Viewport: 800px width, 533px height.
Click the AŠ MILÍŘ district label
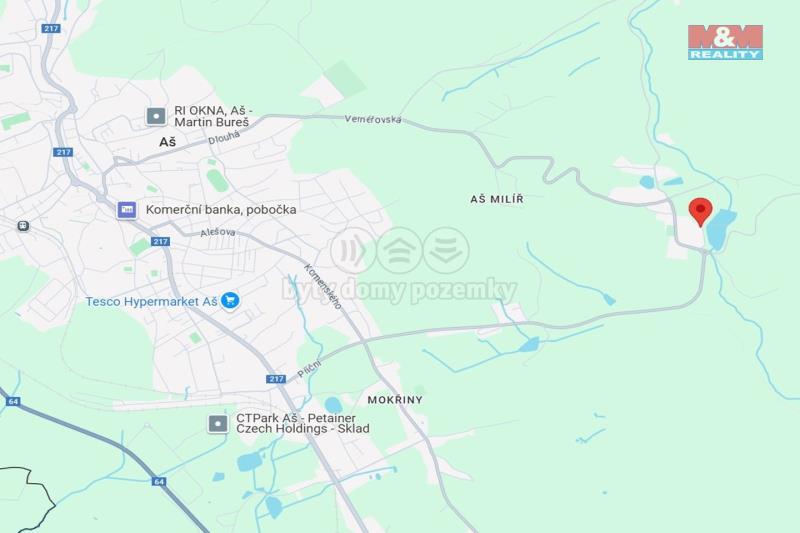tap(497, 199)
